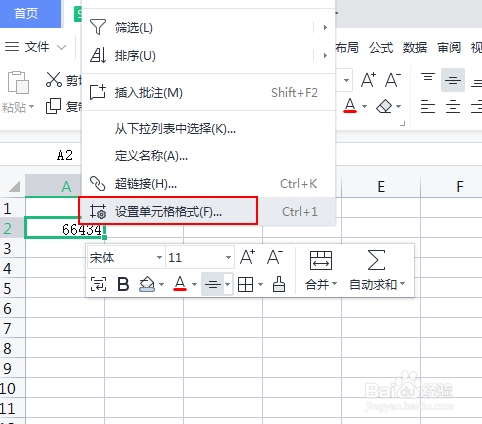This screenshot has height=424, width=482.
Task: Click the Copy icon in ribbon
Action: click(x=53, y=106)
